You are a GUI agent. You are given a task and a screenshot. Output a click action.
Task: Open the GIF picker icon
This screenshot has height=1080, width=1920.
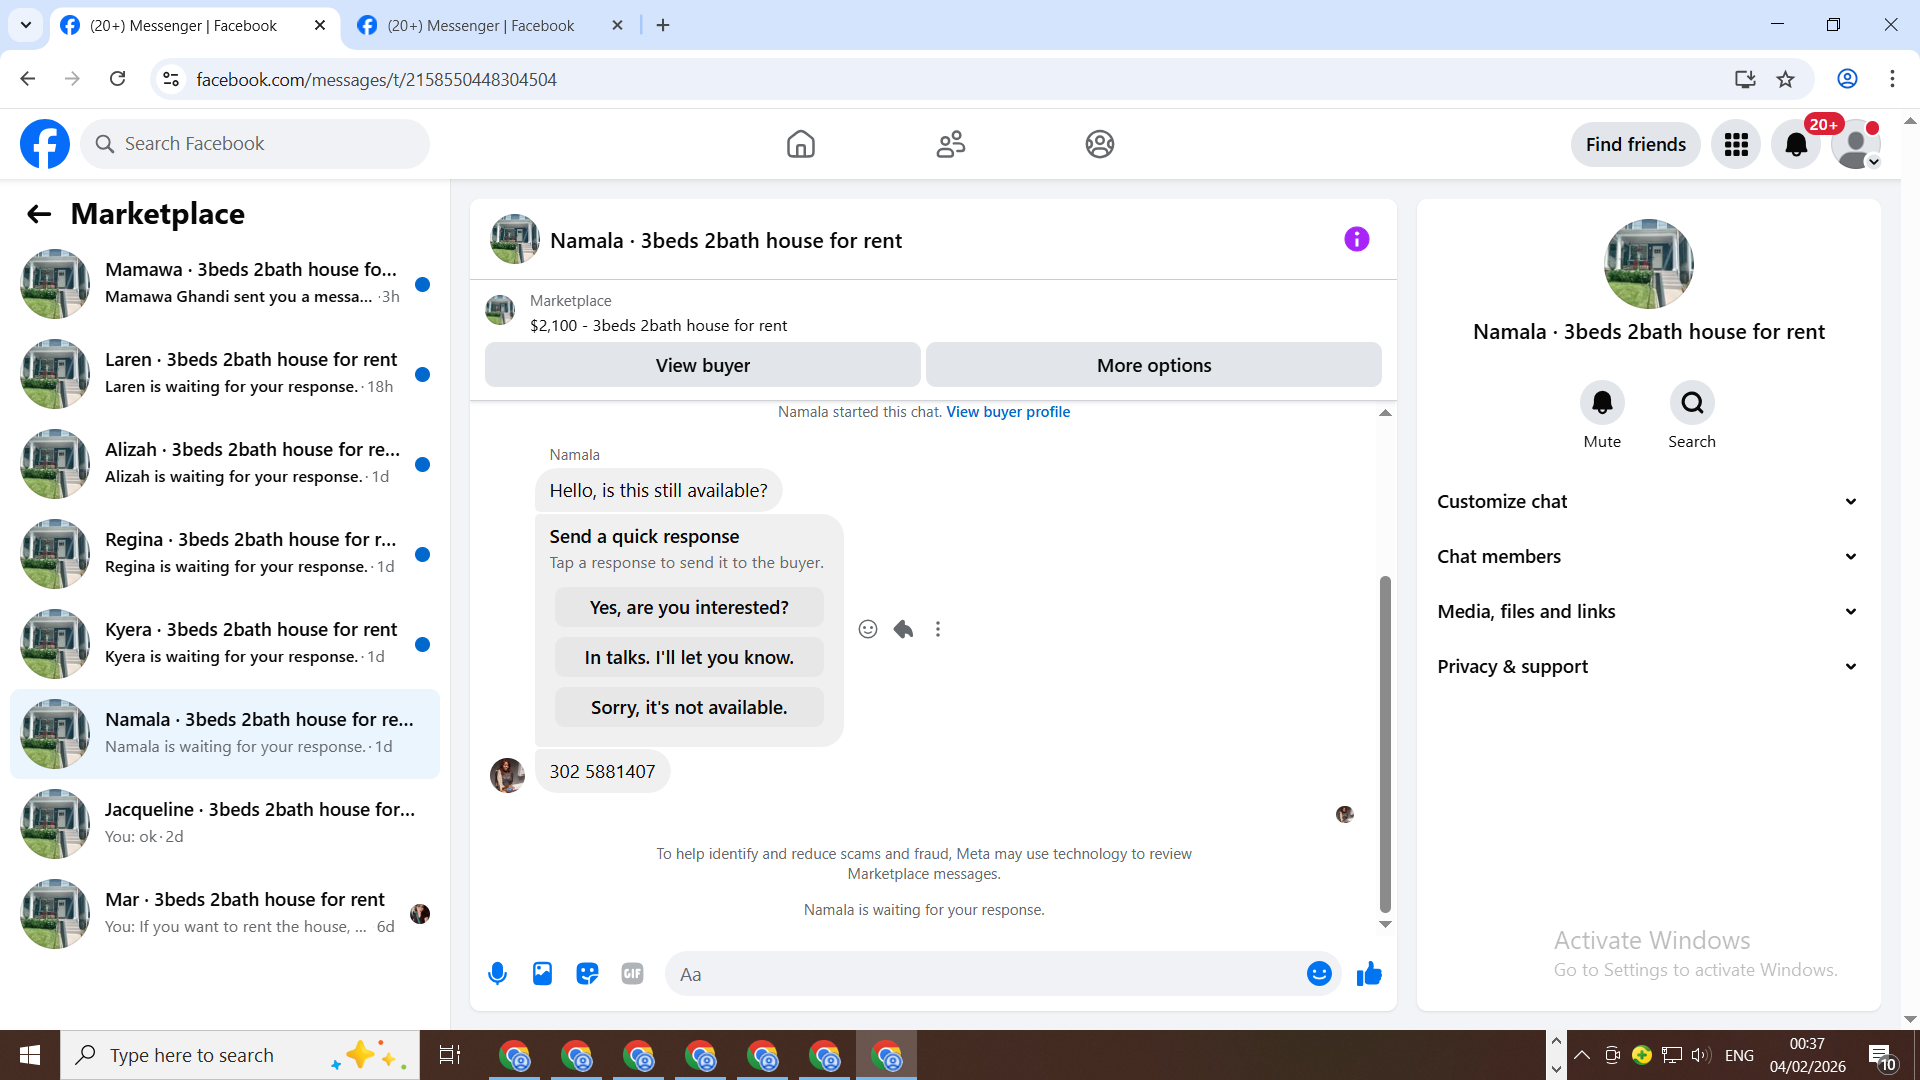(632, 973)
